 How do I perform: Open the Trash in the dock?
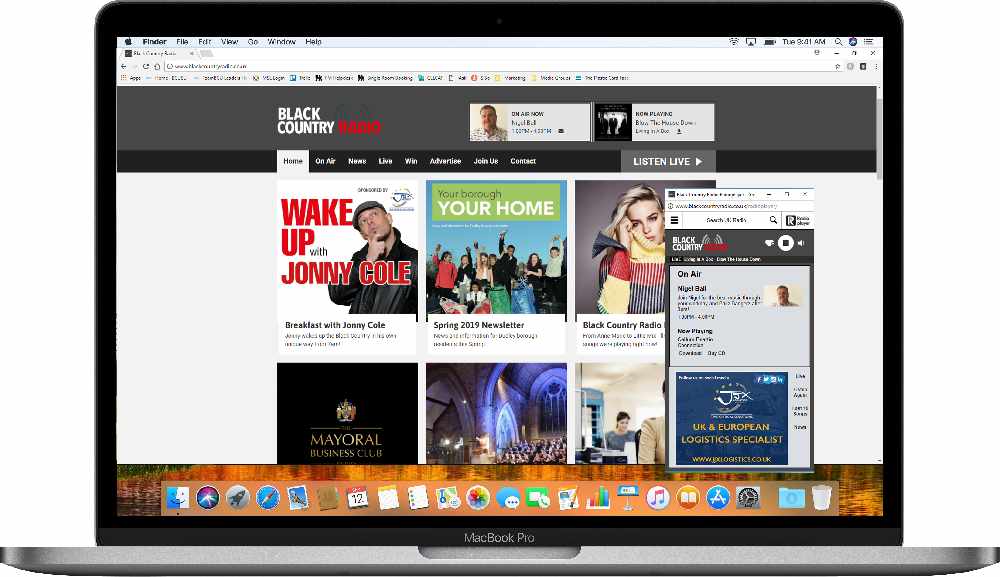821,498
